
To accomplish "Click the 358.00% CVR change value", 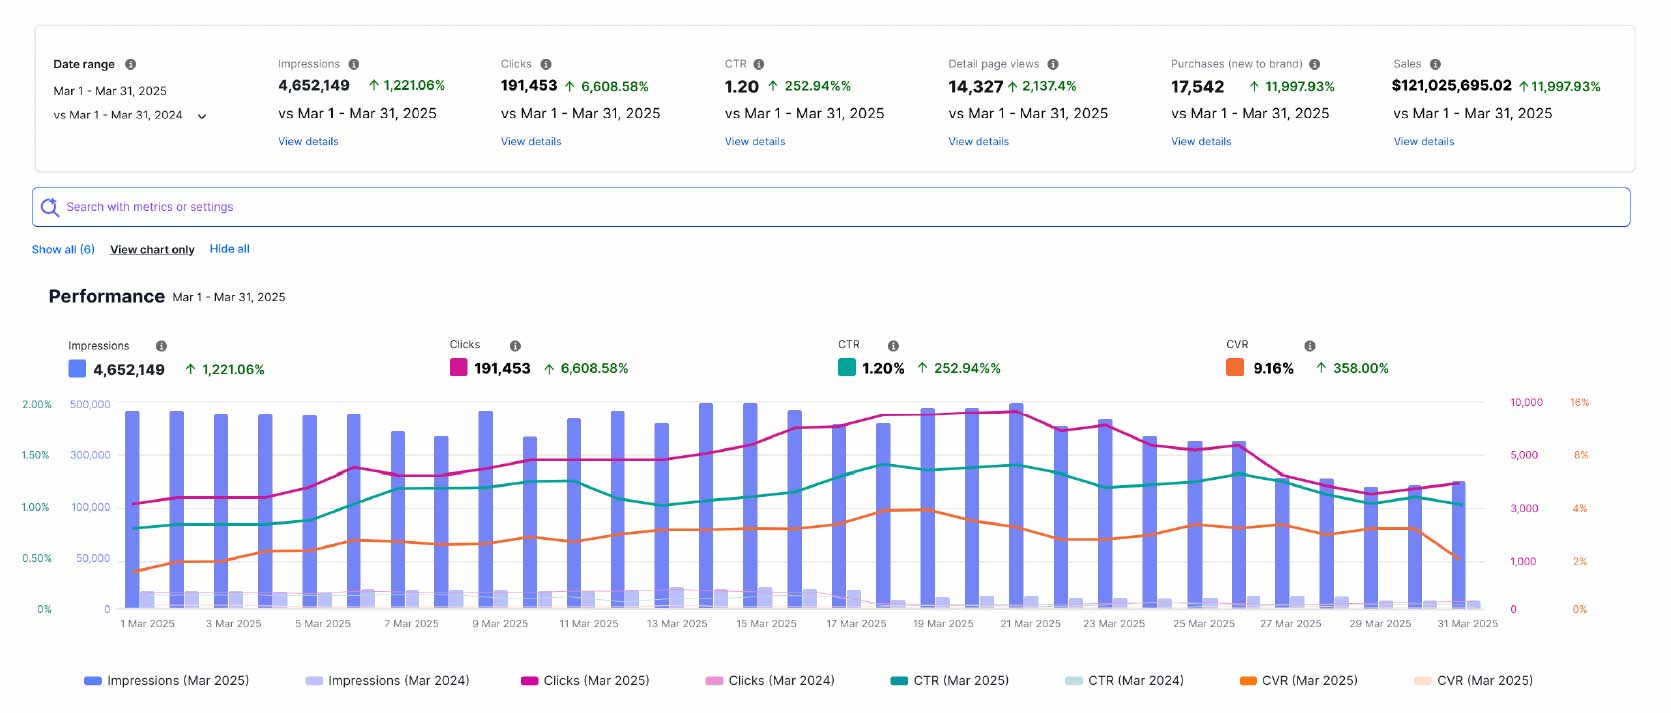I will pyautogui.click(x=1360, y=369).
